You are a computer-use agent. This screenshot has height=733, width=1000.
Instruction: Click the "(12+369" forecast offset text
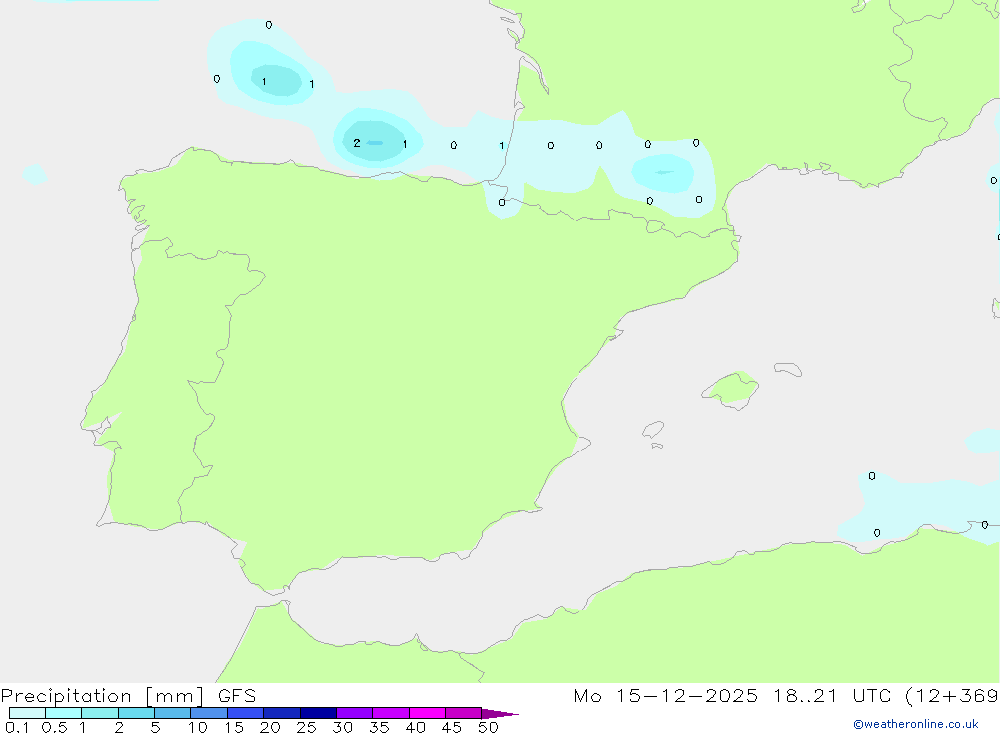coord(952,695)
